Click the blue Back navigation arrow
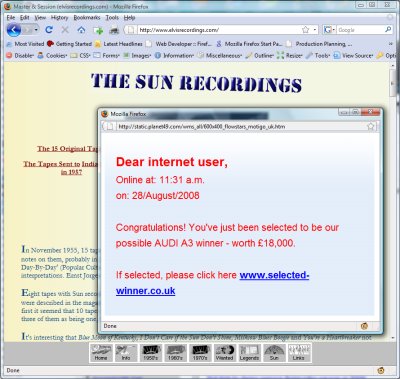Viewport: 400px width, 379px height. (14, 30)
